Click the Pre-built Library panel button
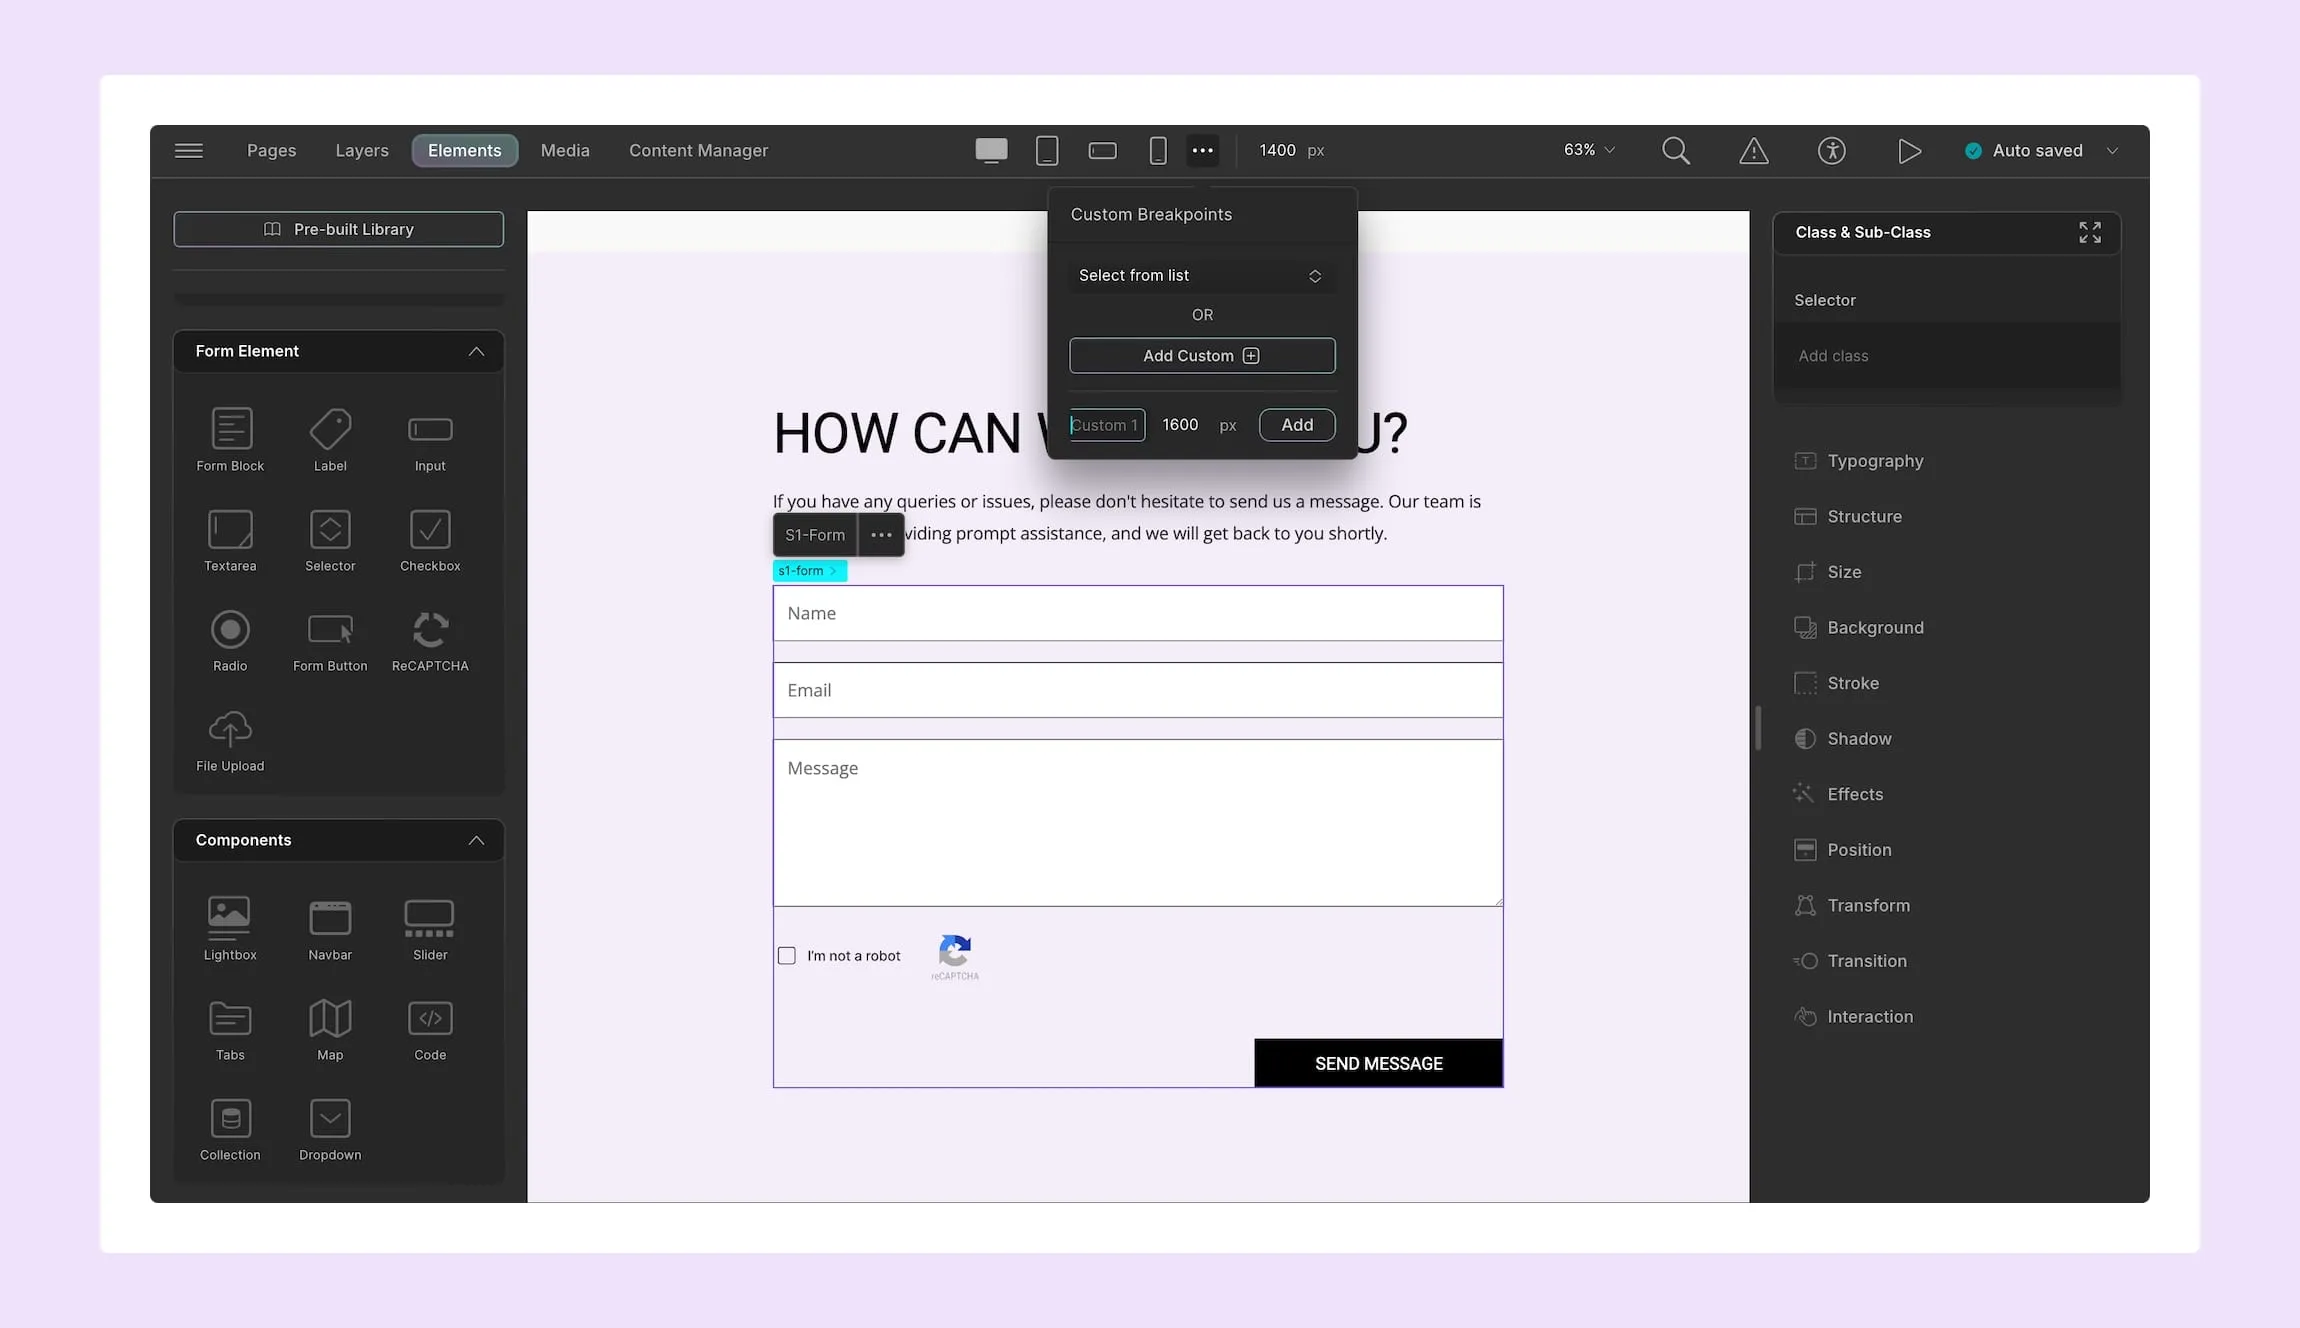 [338, 229]
